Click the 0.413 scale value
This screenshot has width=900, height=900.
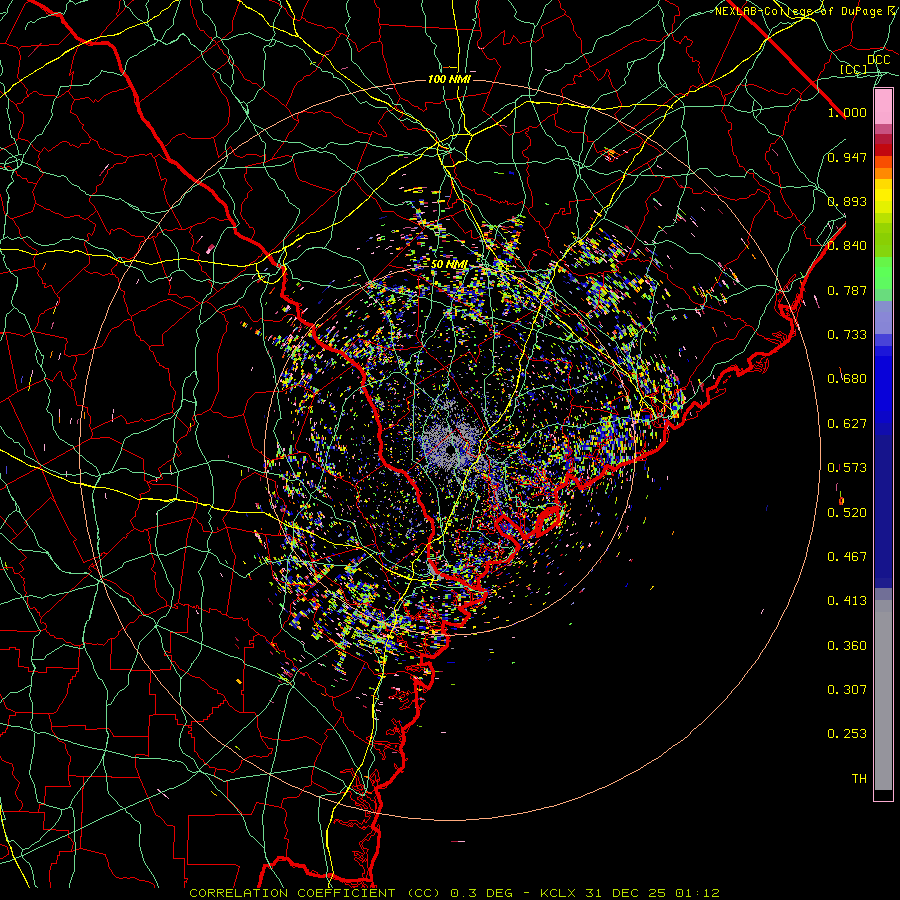[847, 600]
